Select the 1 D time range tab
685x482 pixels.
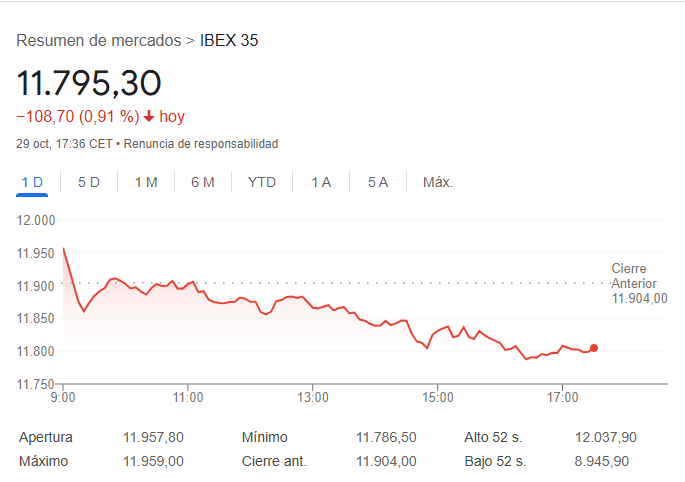pyautogui.click(x=32, y=182)
